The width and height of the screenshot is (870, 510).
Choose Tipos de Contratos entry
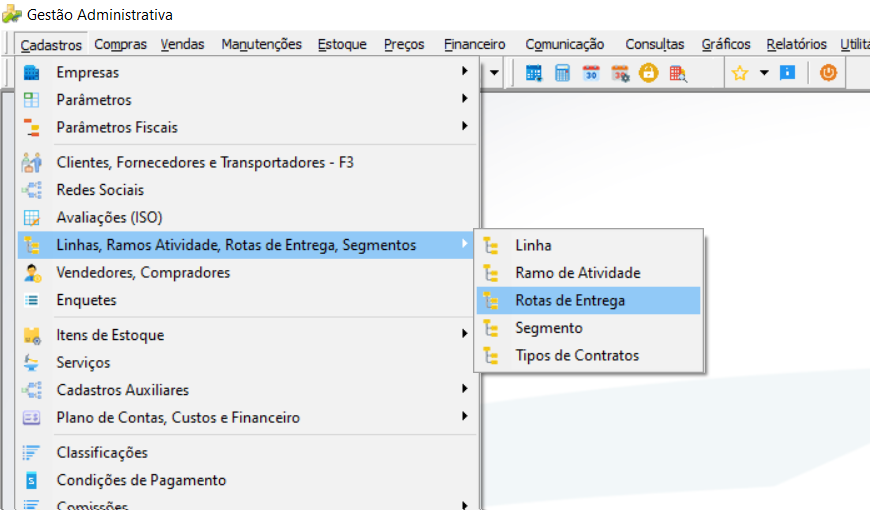click(589, 355)
